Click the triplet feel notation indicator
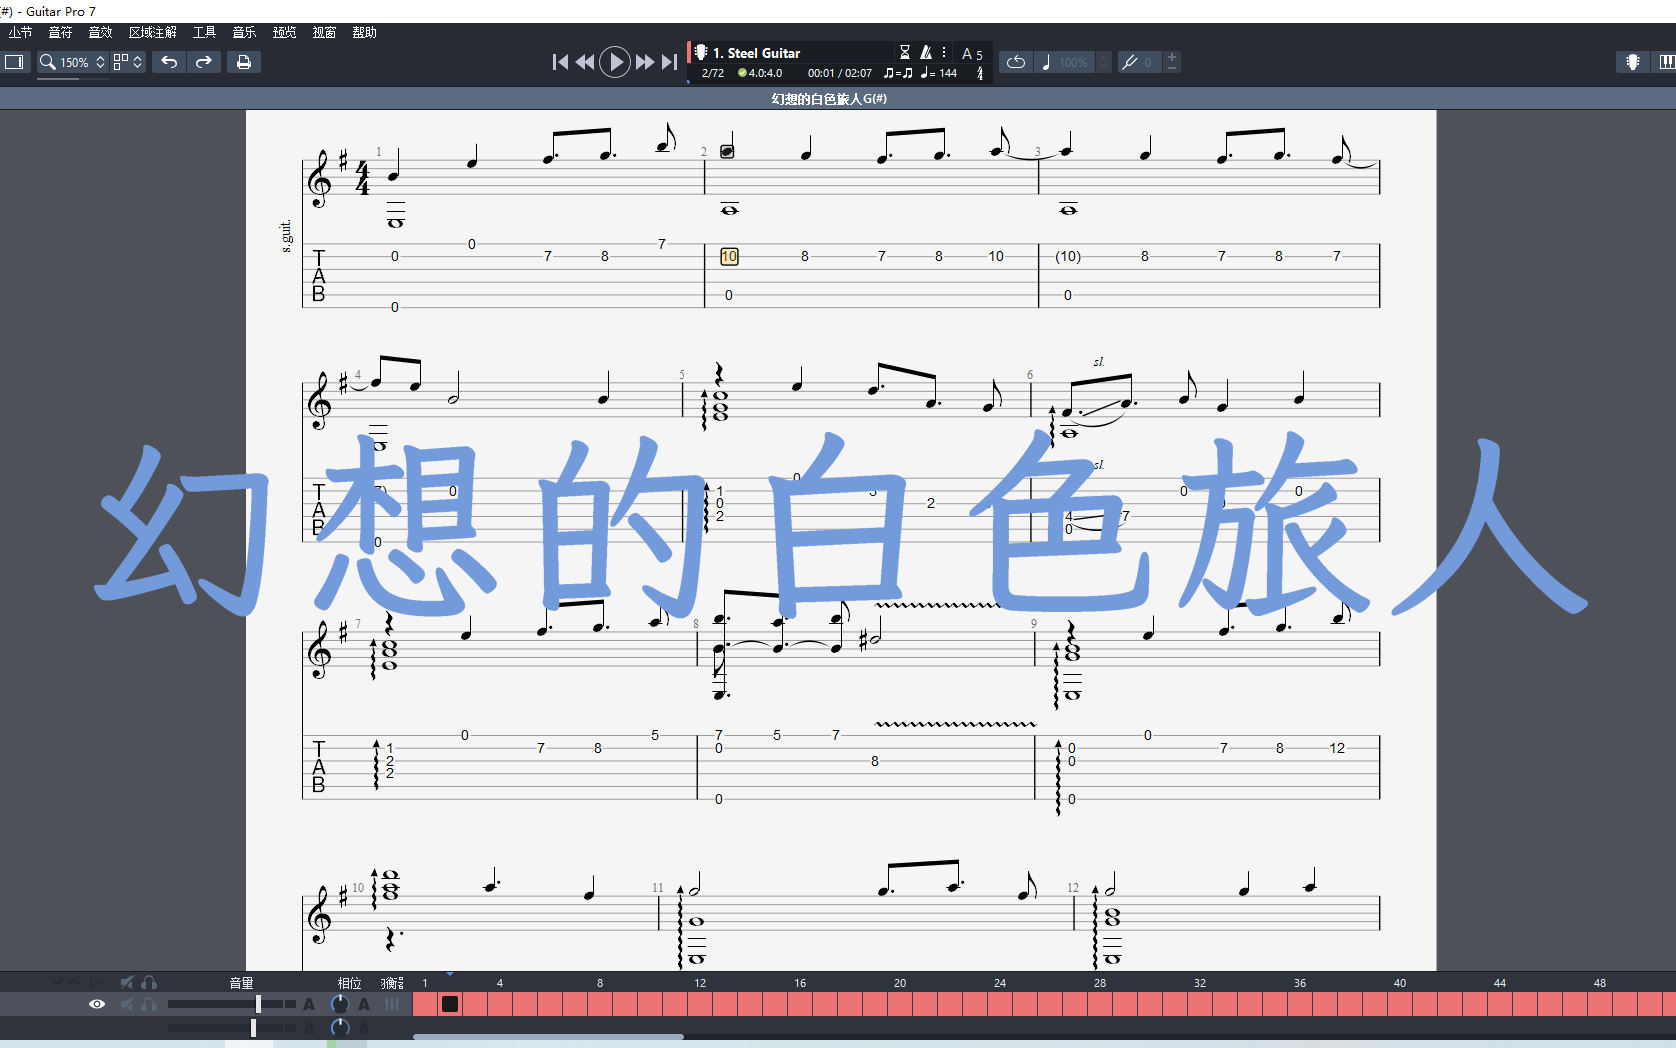Screen dimensions: 1676x1048 coord(898,73)
